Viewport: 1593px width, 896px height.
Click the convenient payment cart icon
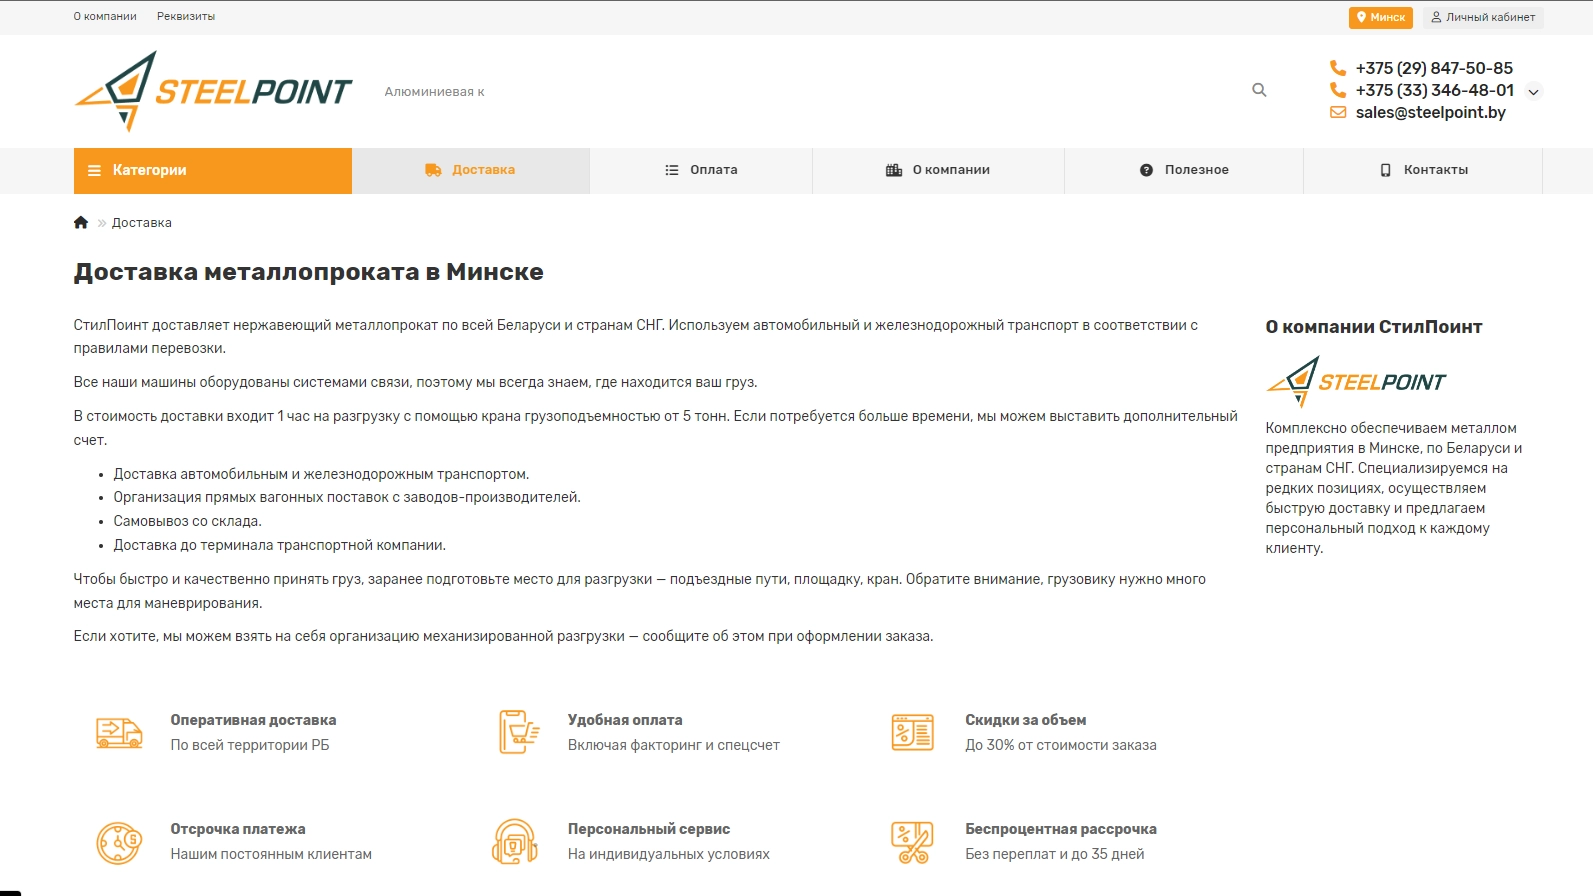pos(518,733)
